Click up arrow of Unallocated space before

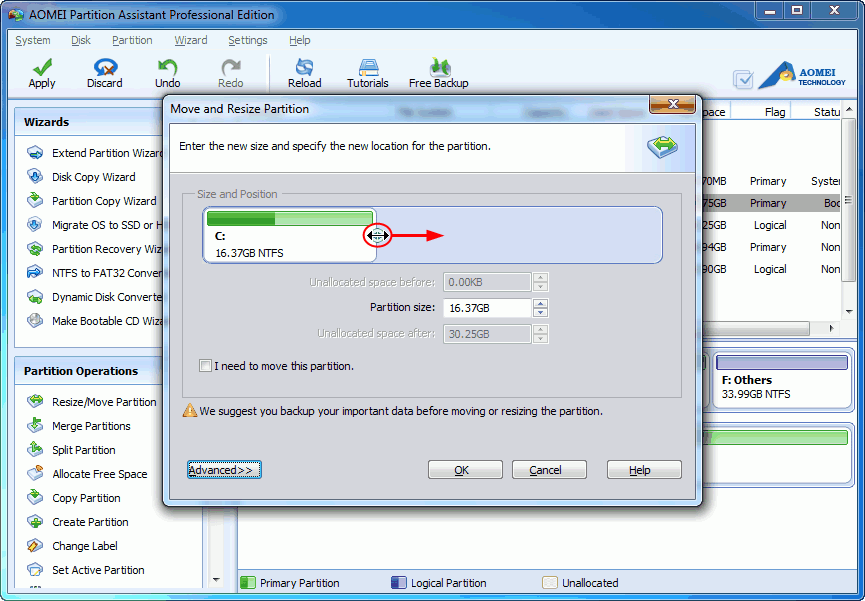pyautogui.click(x=541, y=277)
